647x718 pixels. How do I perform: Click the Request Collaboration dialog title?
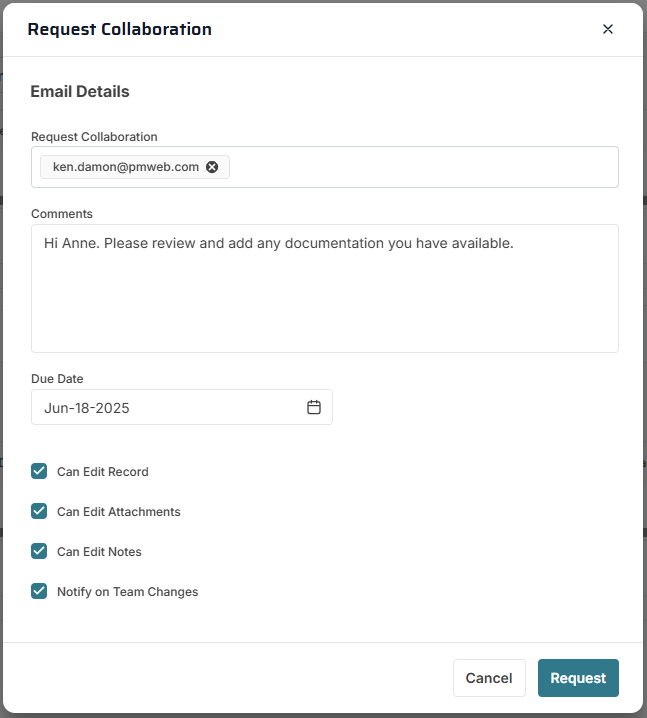click(x=119, y=29)
